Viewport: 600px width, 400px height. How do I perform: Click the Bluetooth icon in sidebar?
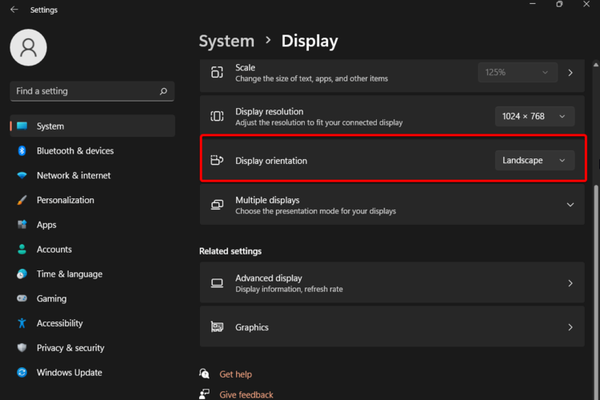tap(22, 151)
